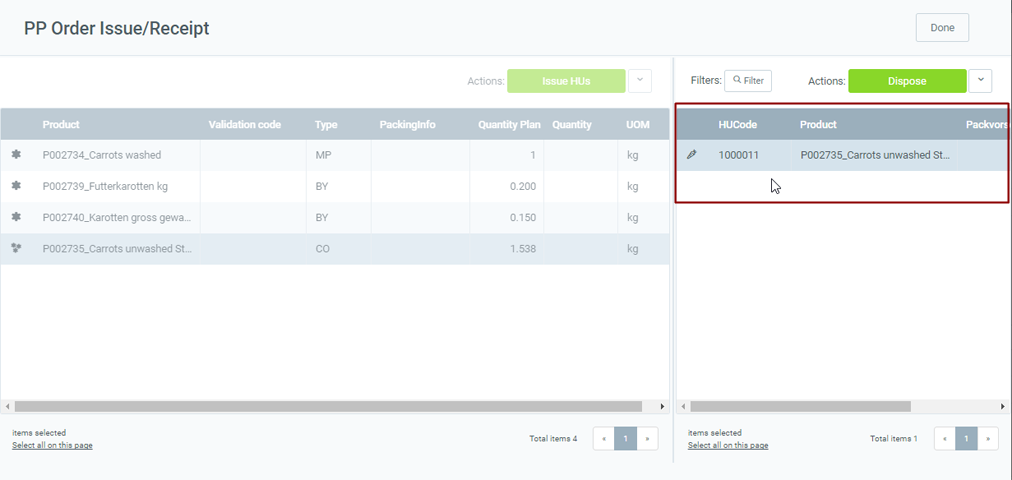
Task: Sort by Product column in left table
Action: tap(61, 125)
